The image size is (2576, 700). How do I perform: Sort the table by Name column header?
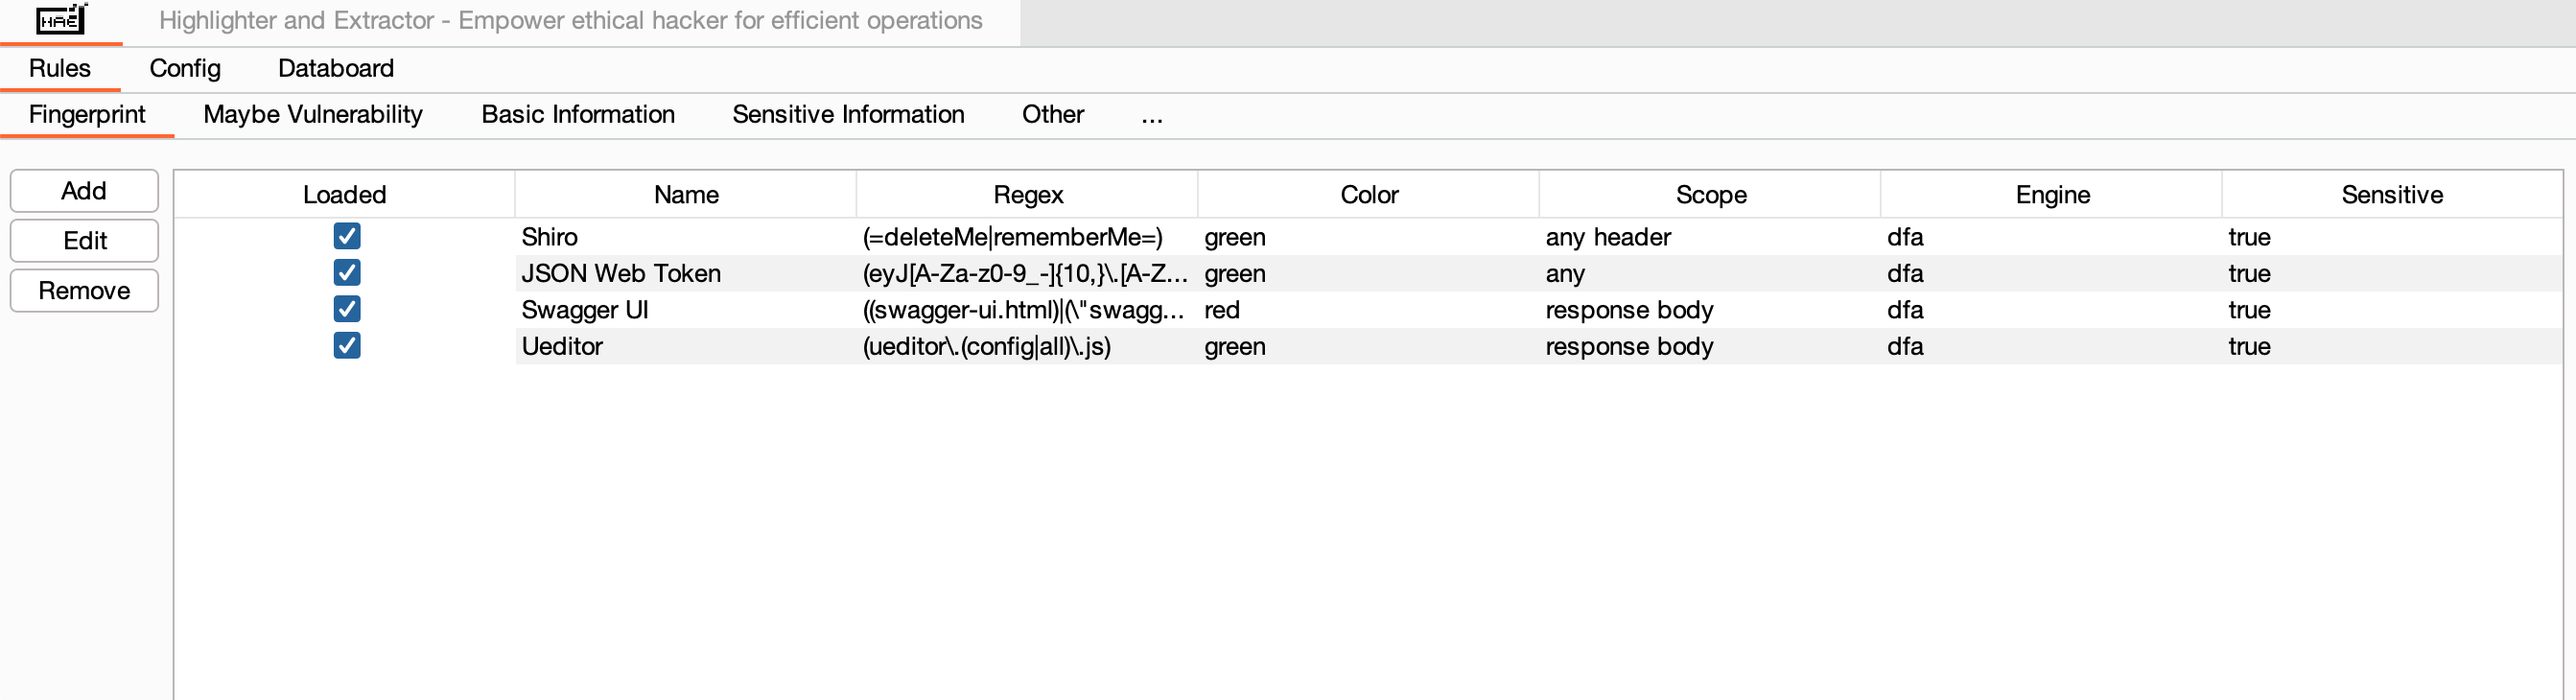point(685,195)
